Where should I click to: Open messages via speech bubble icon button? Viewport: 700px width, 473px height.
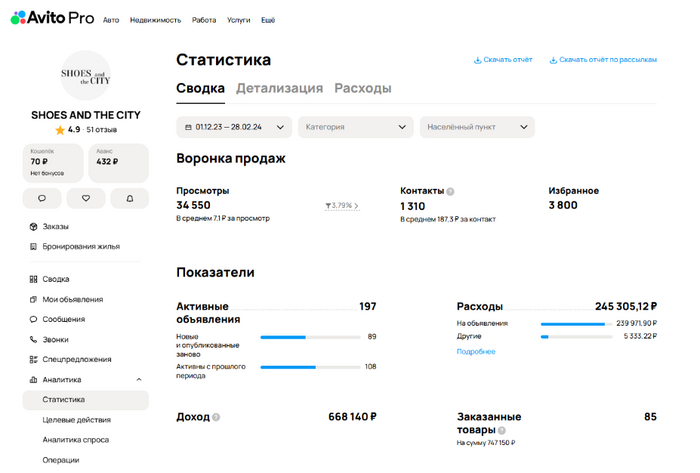click(42, 198)
